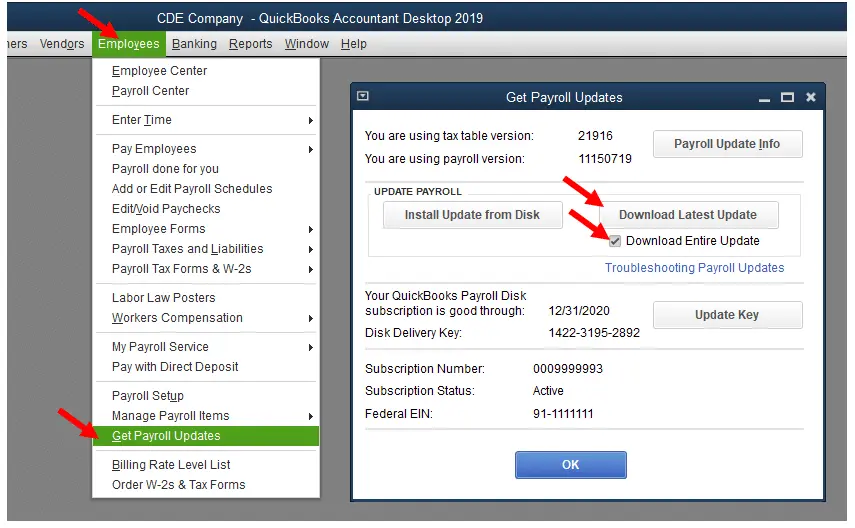The height and width of the screenshot is (528, 855).
Task: Minimize the Get Payroll Updates dialog
Action: pos(764,98)
